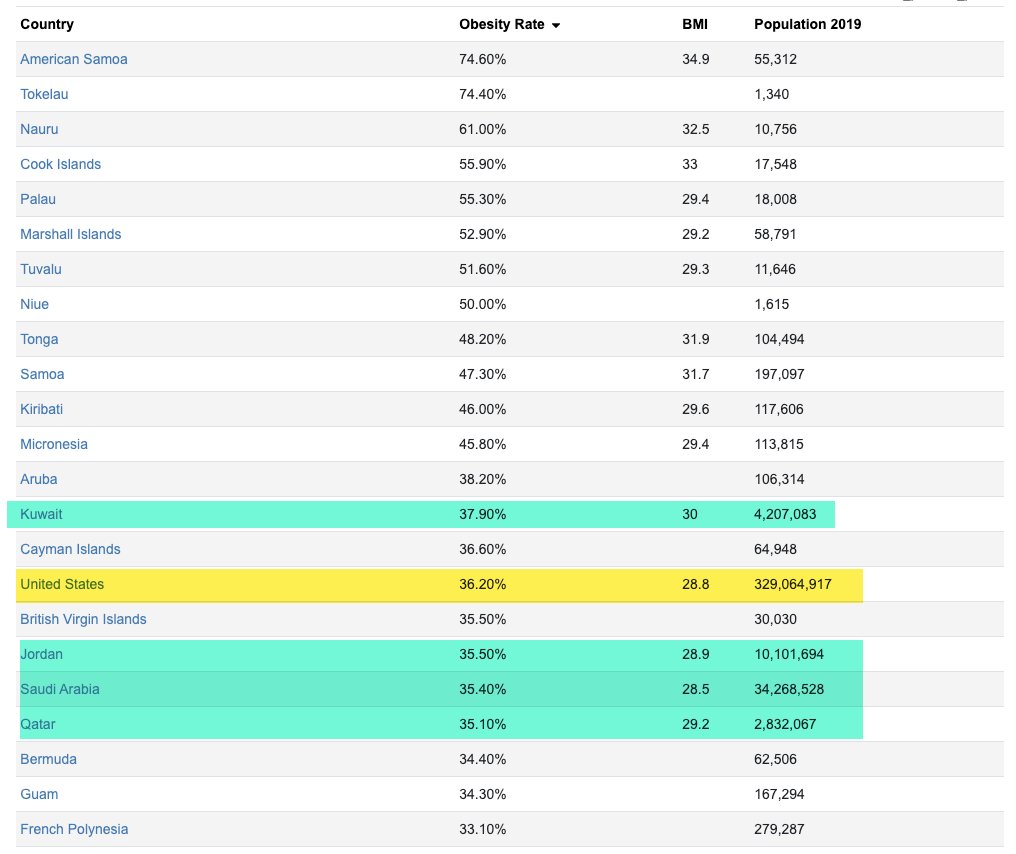The image size is (1016, 854).
Task: Select the 36.60% Cayman Islands rate
Action: [x=482, y=549]
